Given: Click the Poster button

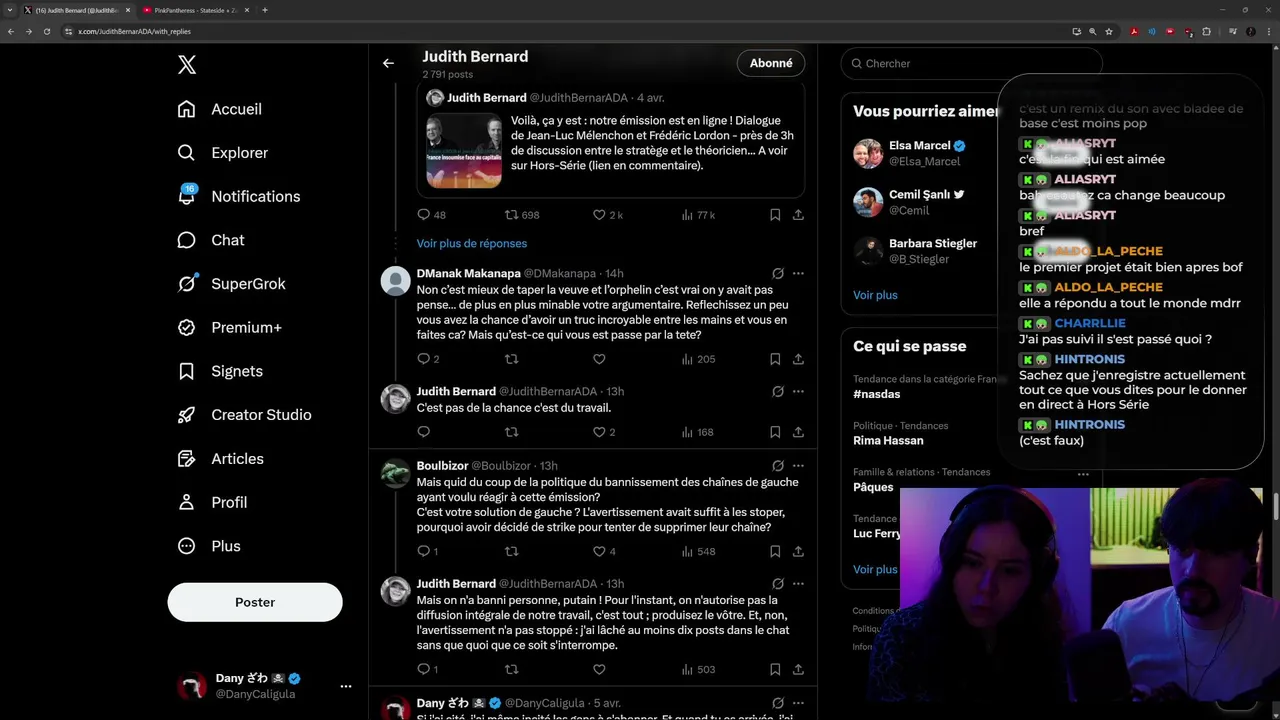Looking at the screenshot, I should pyautogui.click(x=255, y=602).
